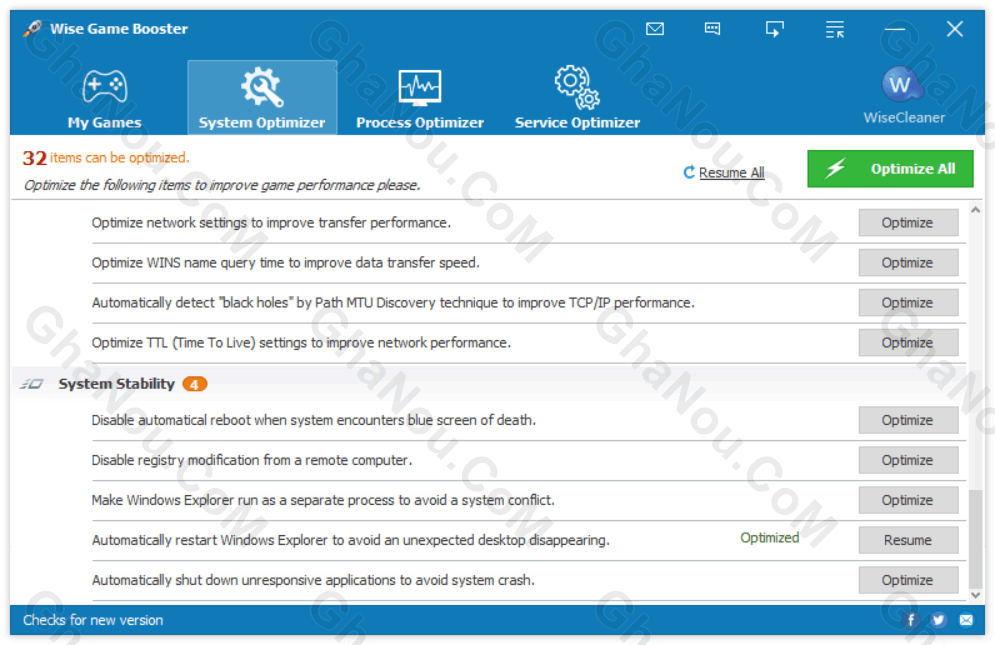Optimize the Path MTU Discovery black holes item
Image resolution: width=995 pixels, height=645 pixels.
tap(908, 303)
